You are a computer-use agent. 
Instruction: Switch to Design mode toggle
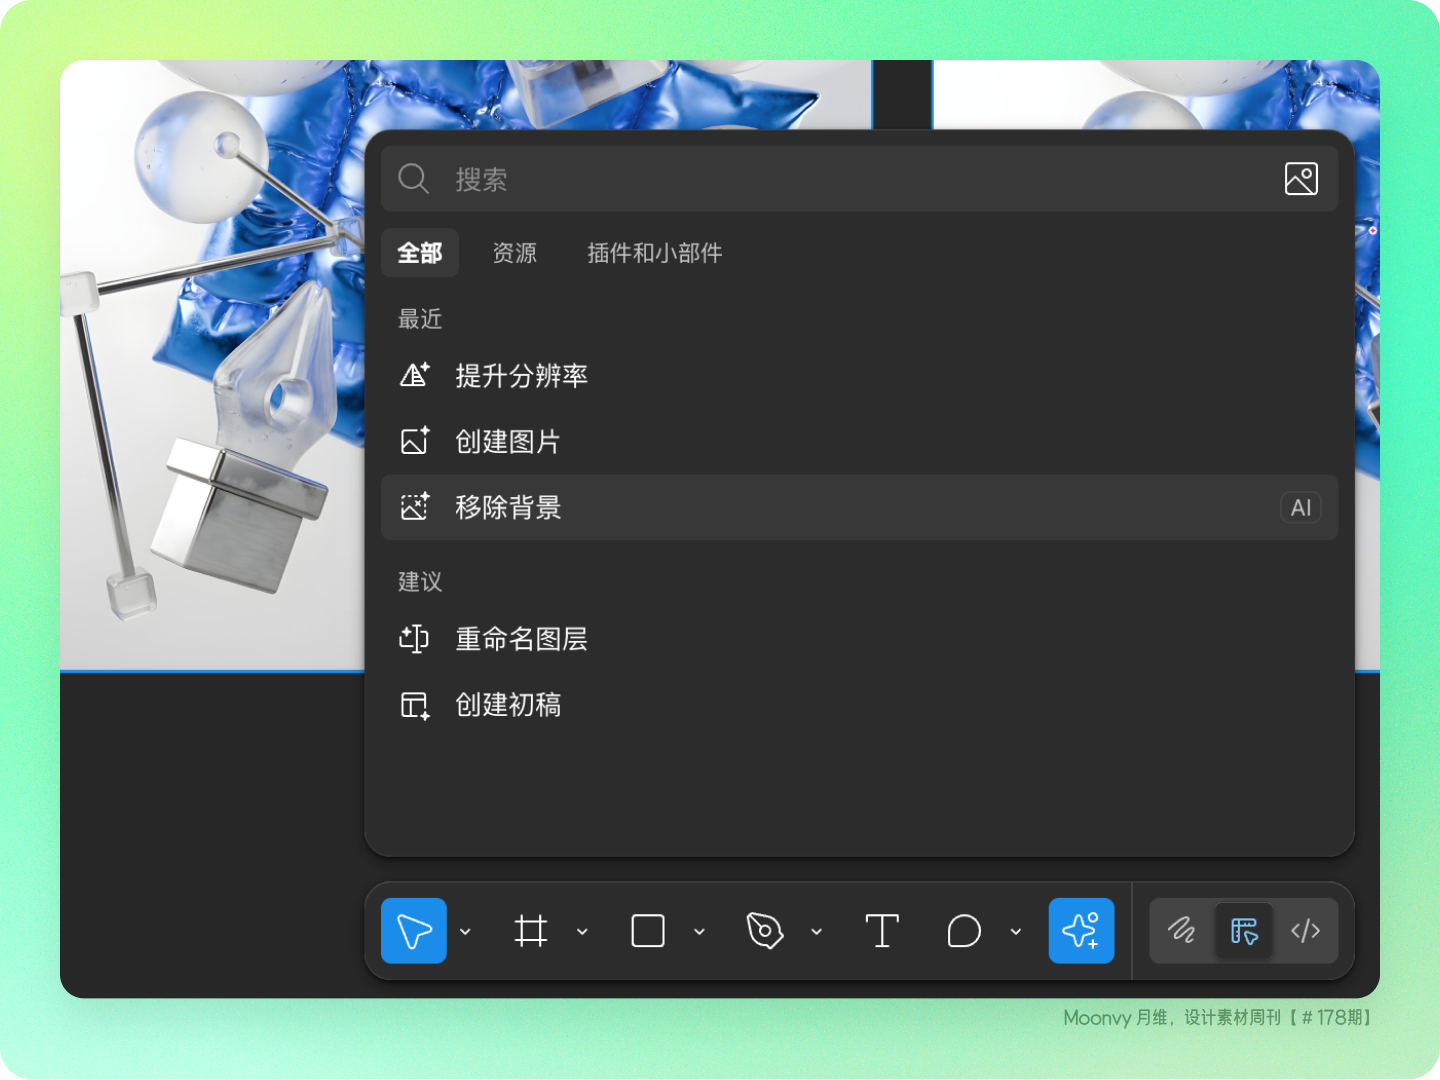click(x=1244, y=931)
